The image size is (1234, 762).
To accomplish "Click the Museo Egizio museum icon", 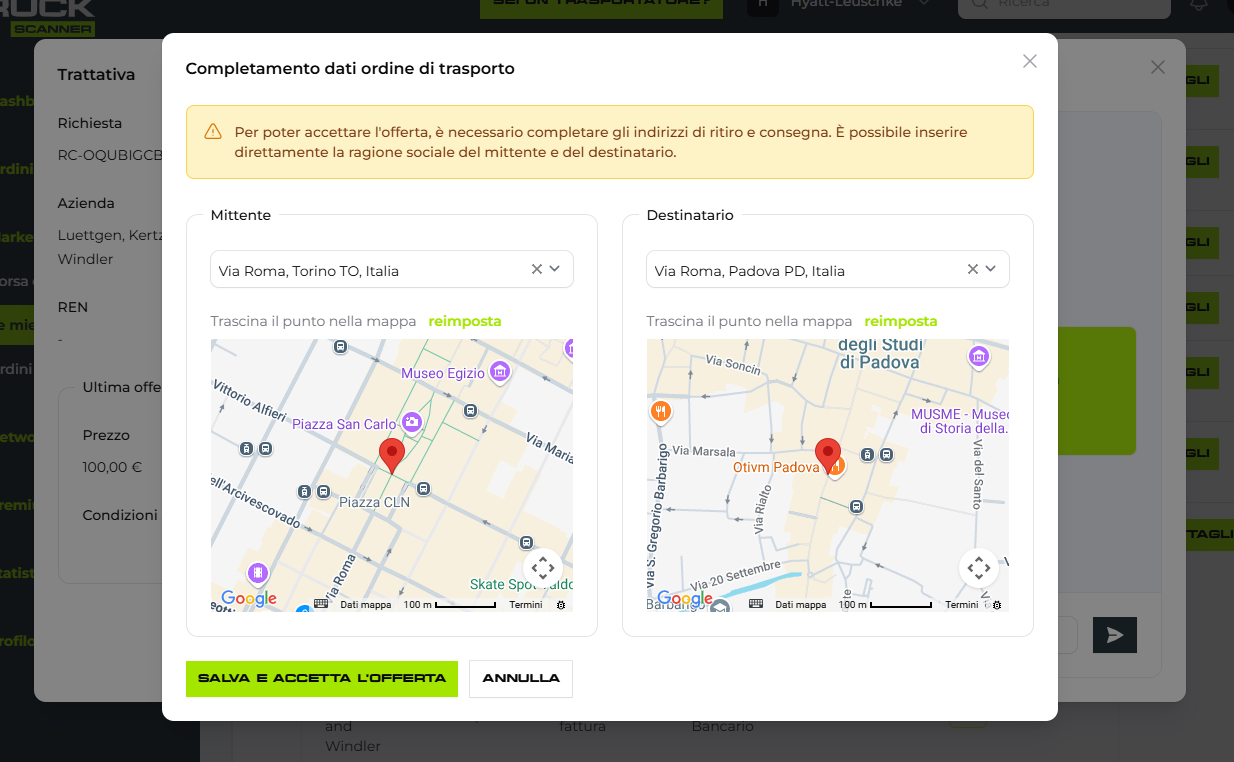I will (x=500, y=373).
